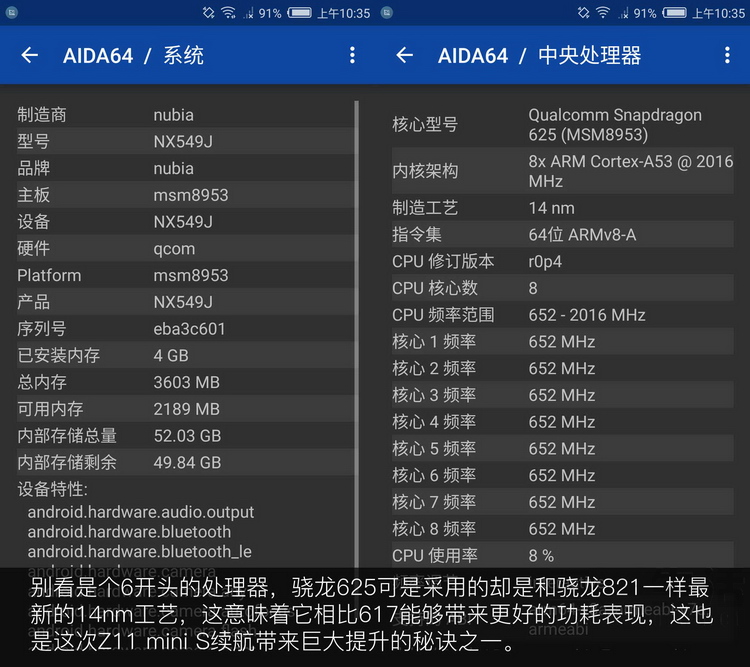Select the 已安装内存 4 GB row
Screen dimensions: 750x667
point(186,356)
